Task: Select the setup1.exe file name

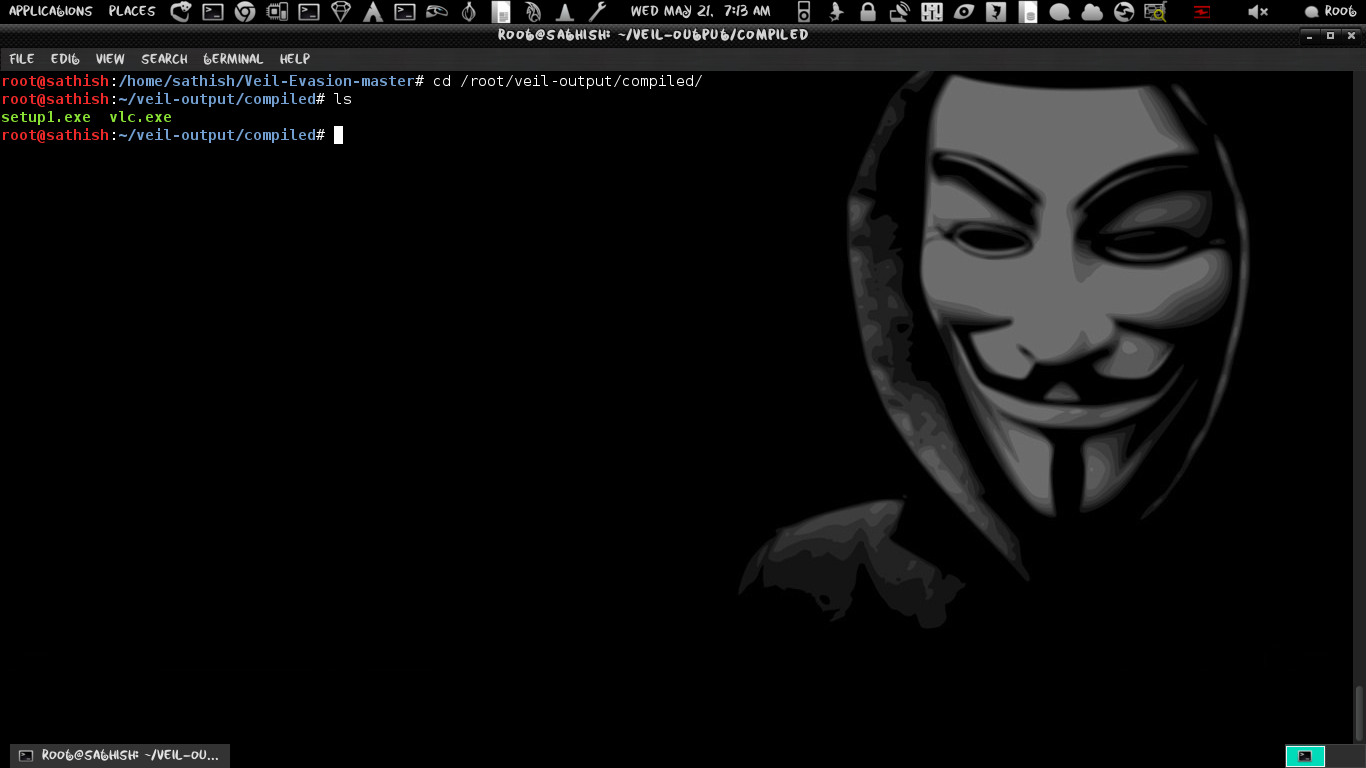Action: click(46, 117)
